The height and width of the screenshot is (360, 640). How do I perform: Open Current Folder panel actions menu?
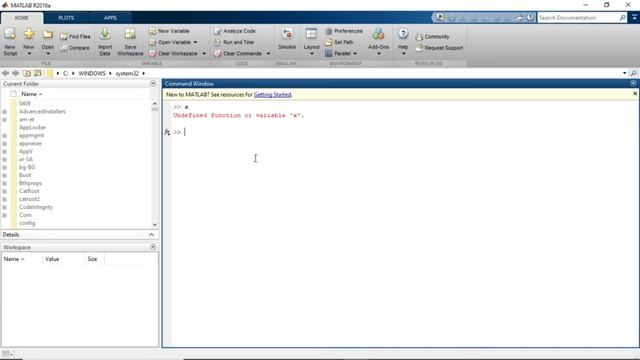153,84
